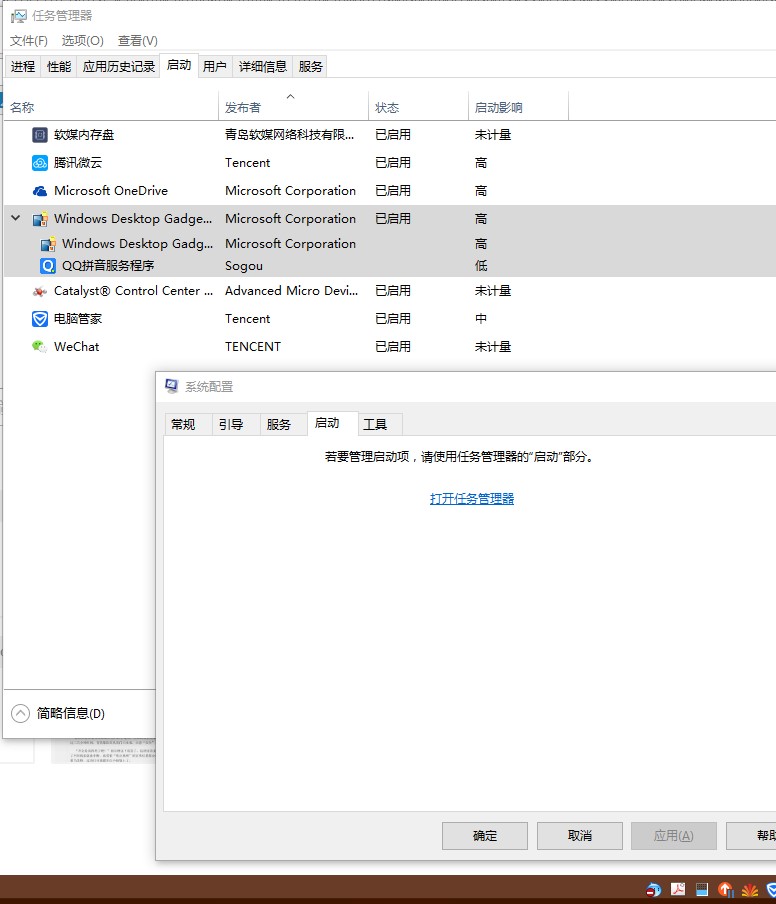Viewport: 776px width, 904px height.
Task: Click the QQ拼音服务程序 icon
Action: 48,266
